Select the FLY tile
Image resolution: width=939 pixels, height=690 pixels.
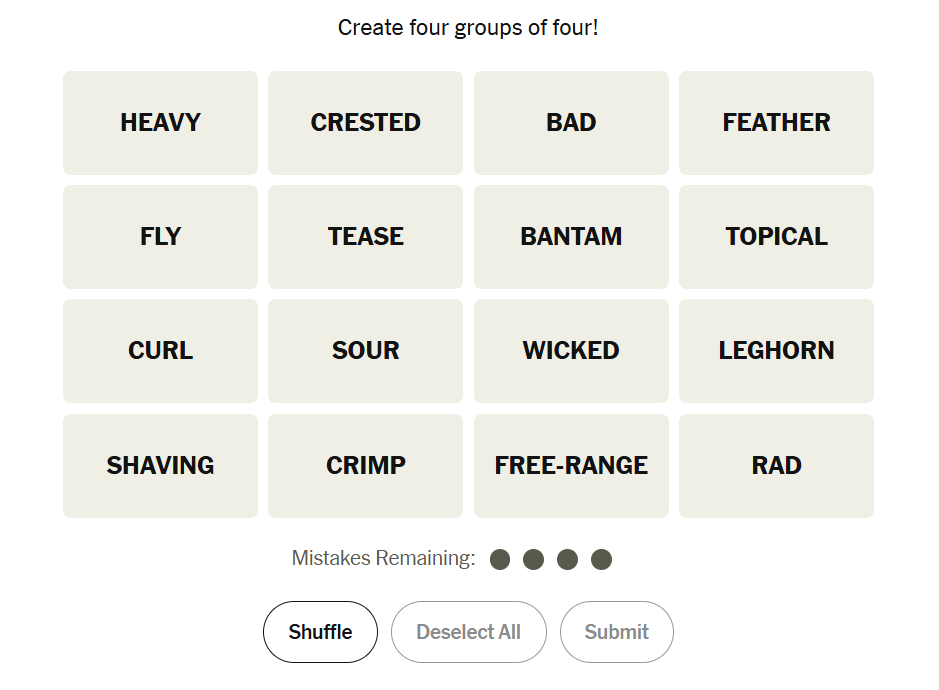coord(160,237)
